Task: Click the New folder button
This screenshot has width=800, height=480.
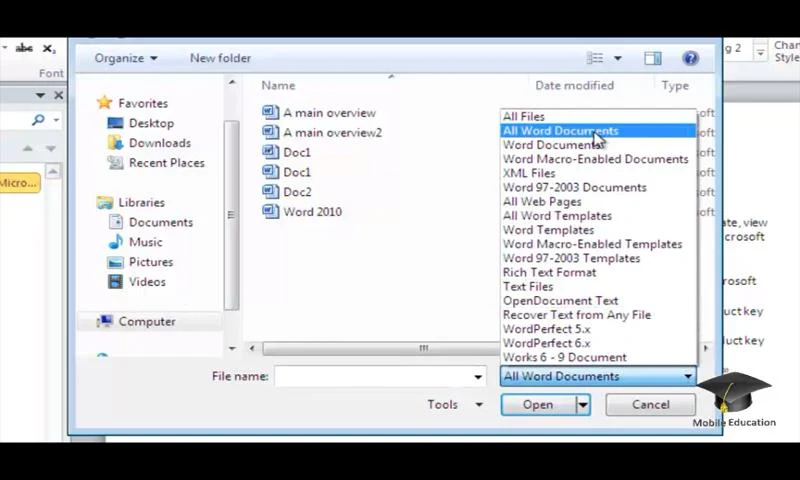Action: point(220,58)
